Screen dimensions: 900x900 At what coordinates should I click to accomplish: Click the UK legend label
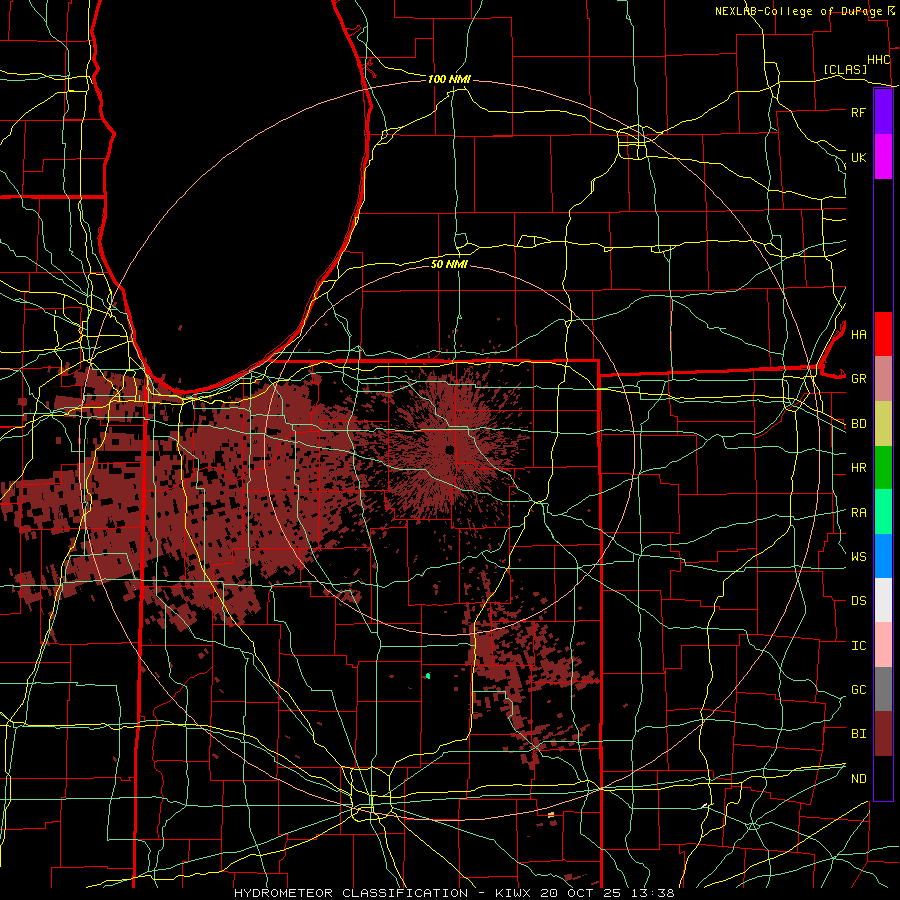pyautogui.click(x=859, y=157)
